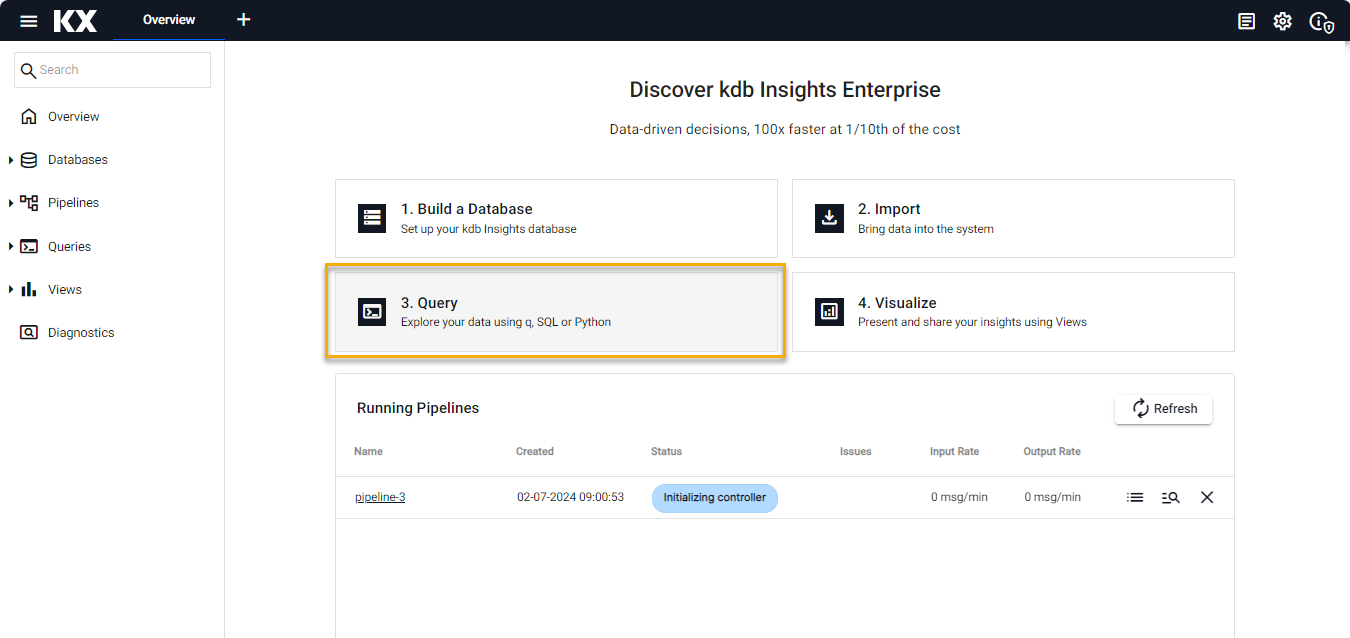The height and width of the screenshot is (638, 1350).
Task: Select Queries in the sidebar
Action: (x=70, y=246)
